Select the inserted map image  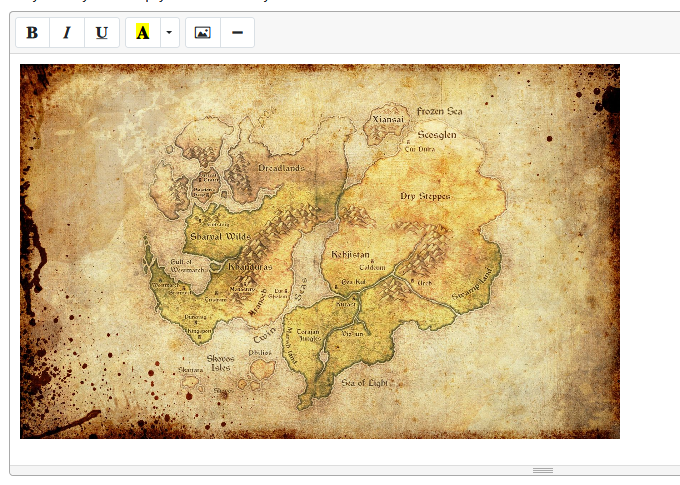(x=320, y=251)
